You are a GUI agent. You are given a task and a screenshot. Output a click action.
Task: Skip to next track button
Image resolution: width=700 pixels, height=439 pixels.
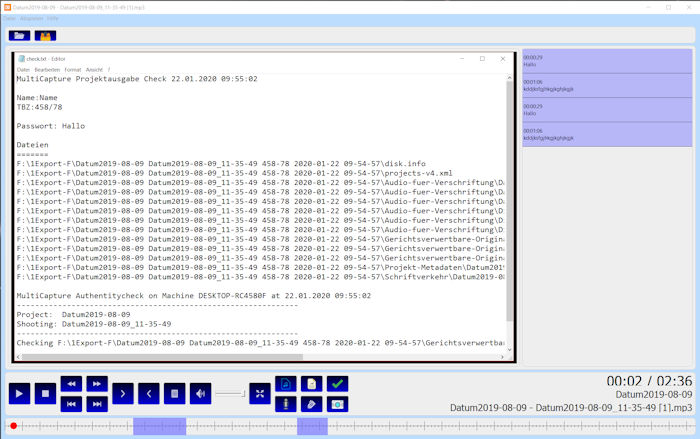click(x=97, y=403)
